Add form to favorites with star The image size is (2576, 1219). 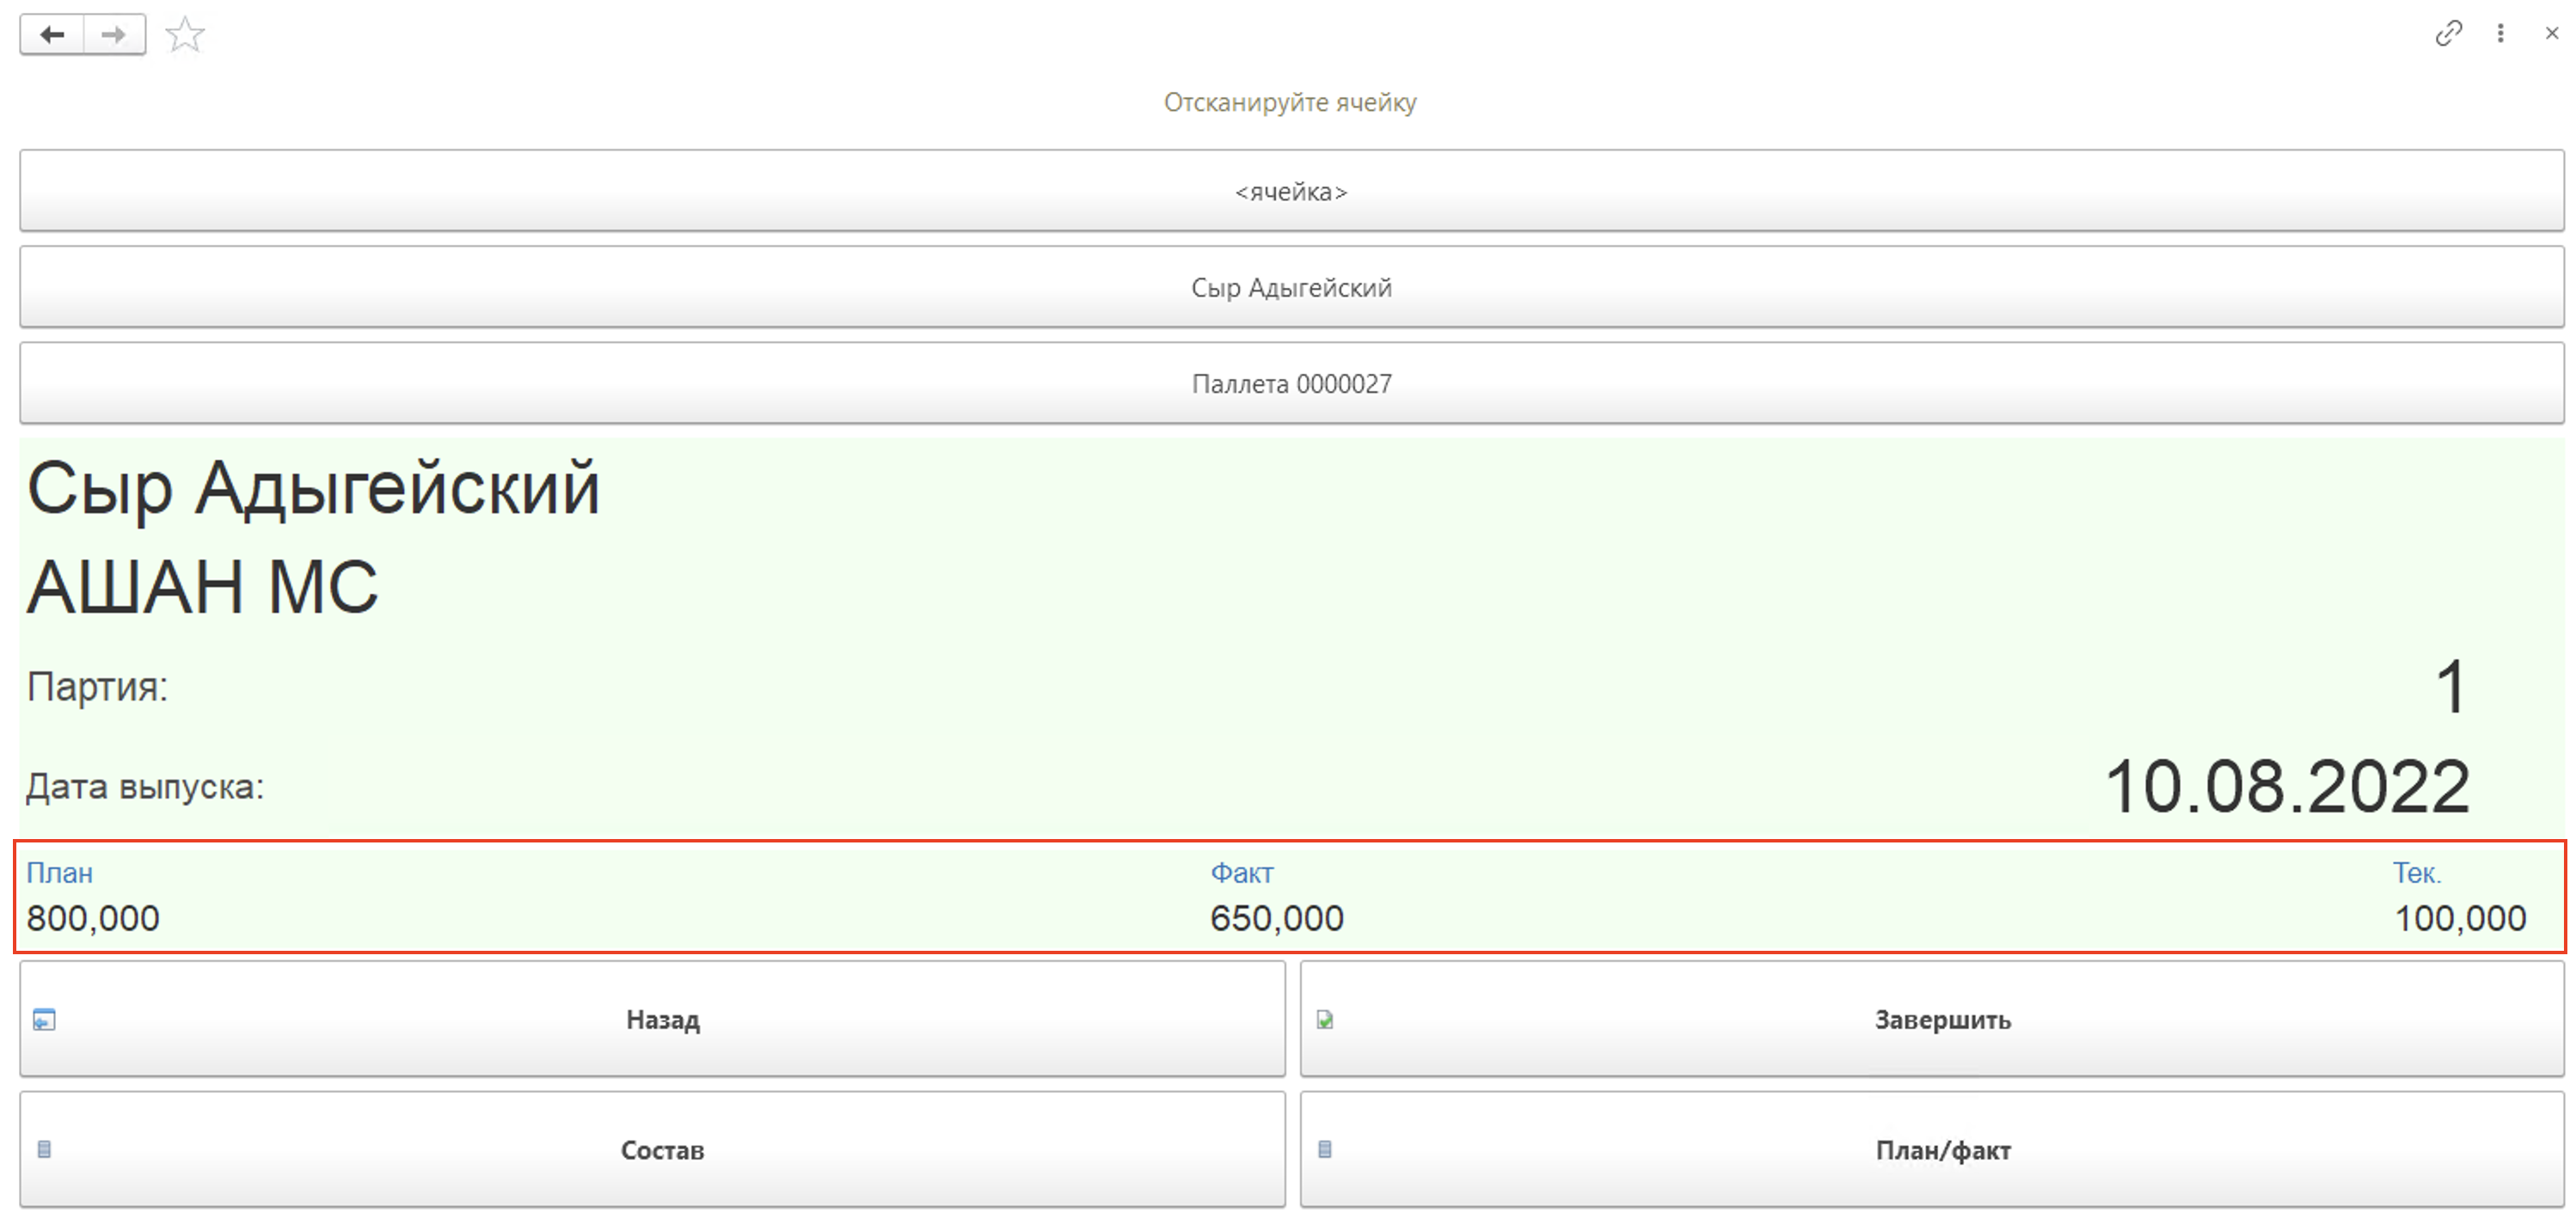click(x=185, y=36)
